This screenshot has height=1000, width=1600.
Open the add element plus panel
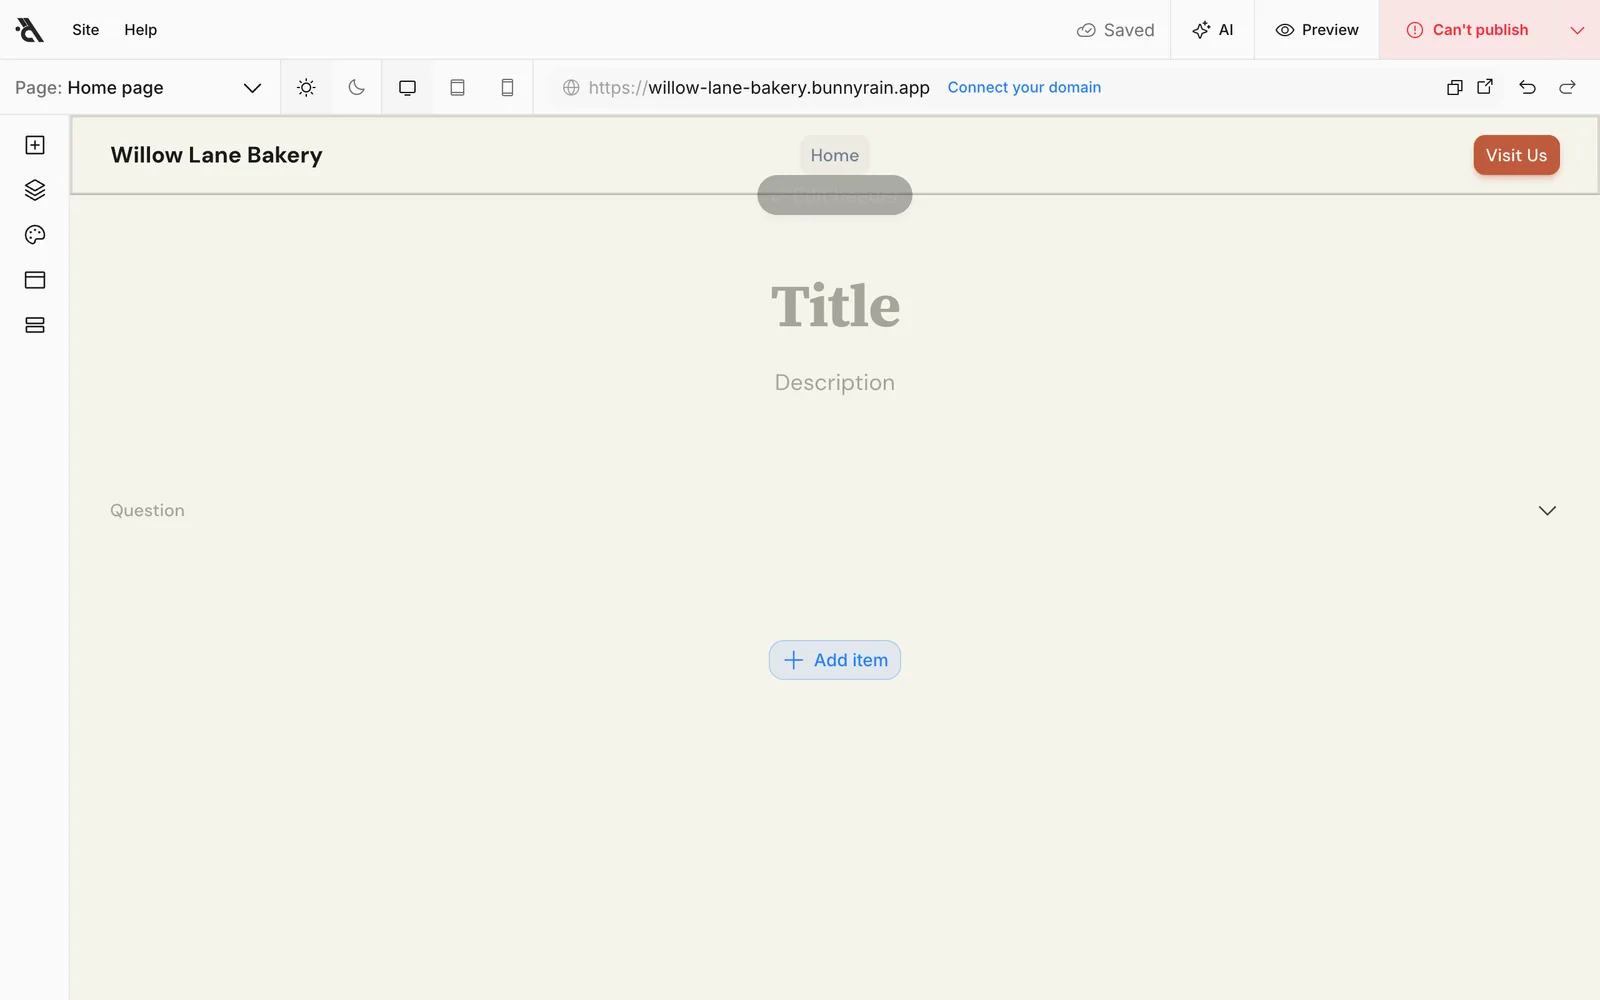point(35,145)
